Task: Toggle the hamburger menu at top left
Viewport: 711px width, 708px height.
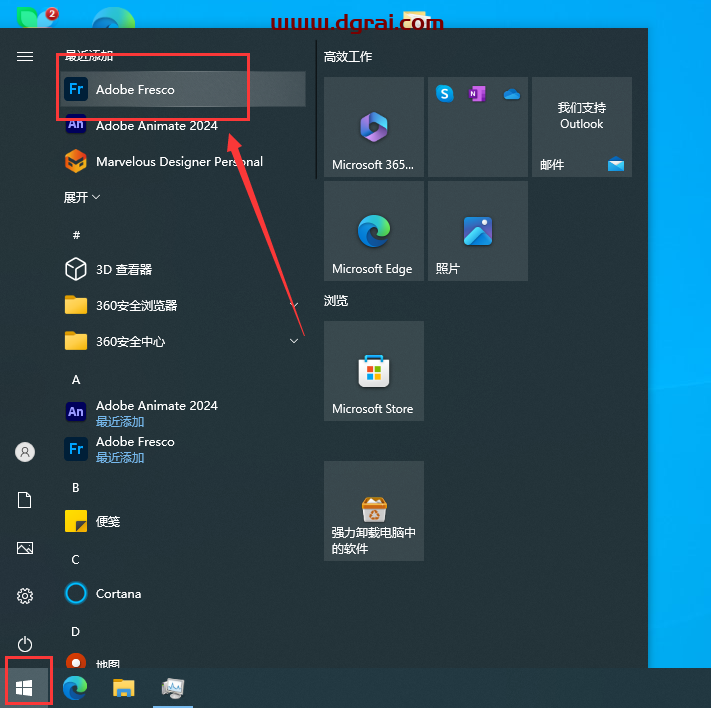Action: (x=25, y=56)
